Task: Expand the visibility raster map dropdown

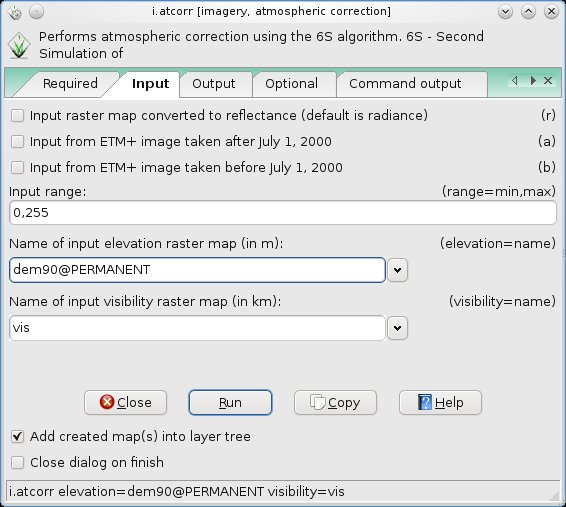Action: pos(397,328)
